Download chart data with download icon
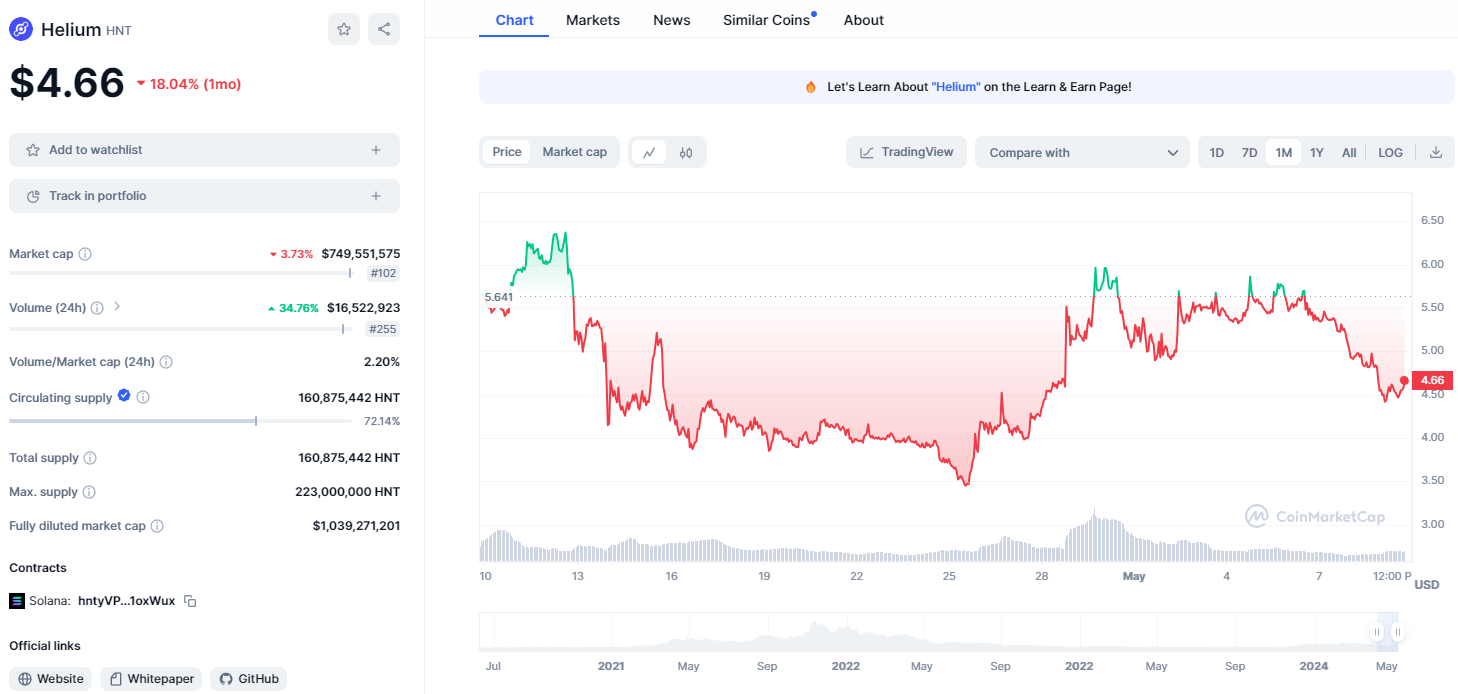Viewport: 1458px width, 694px height. (x=1436, y=152)
